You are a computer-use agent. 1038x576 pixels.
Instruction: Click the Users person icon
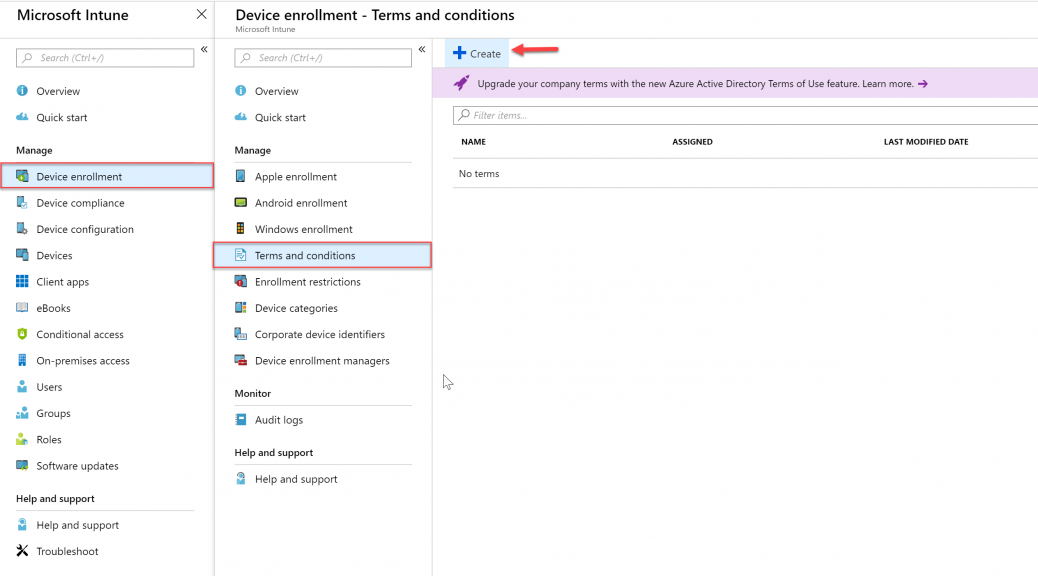tap(23, 387)
